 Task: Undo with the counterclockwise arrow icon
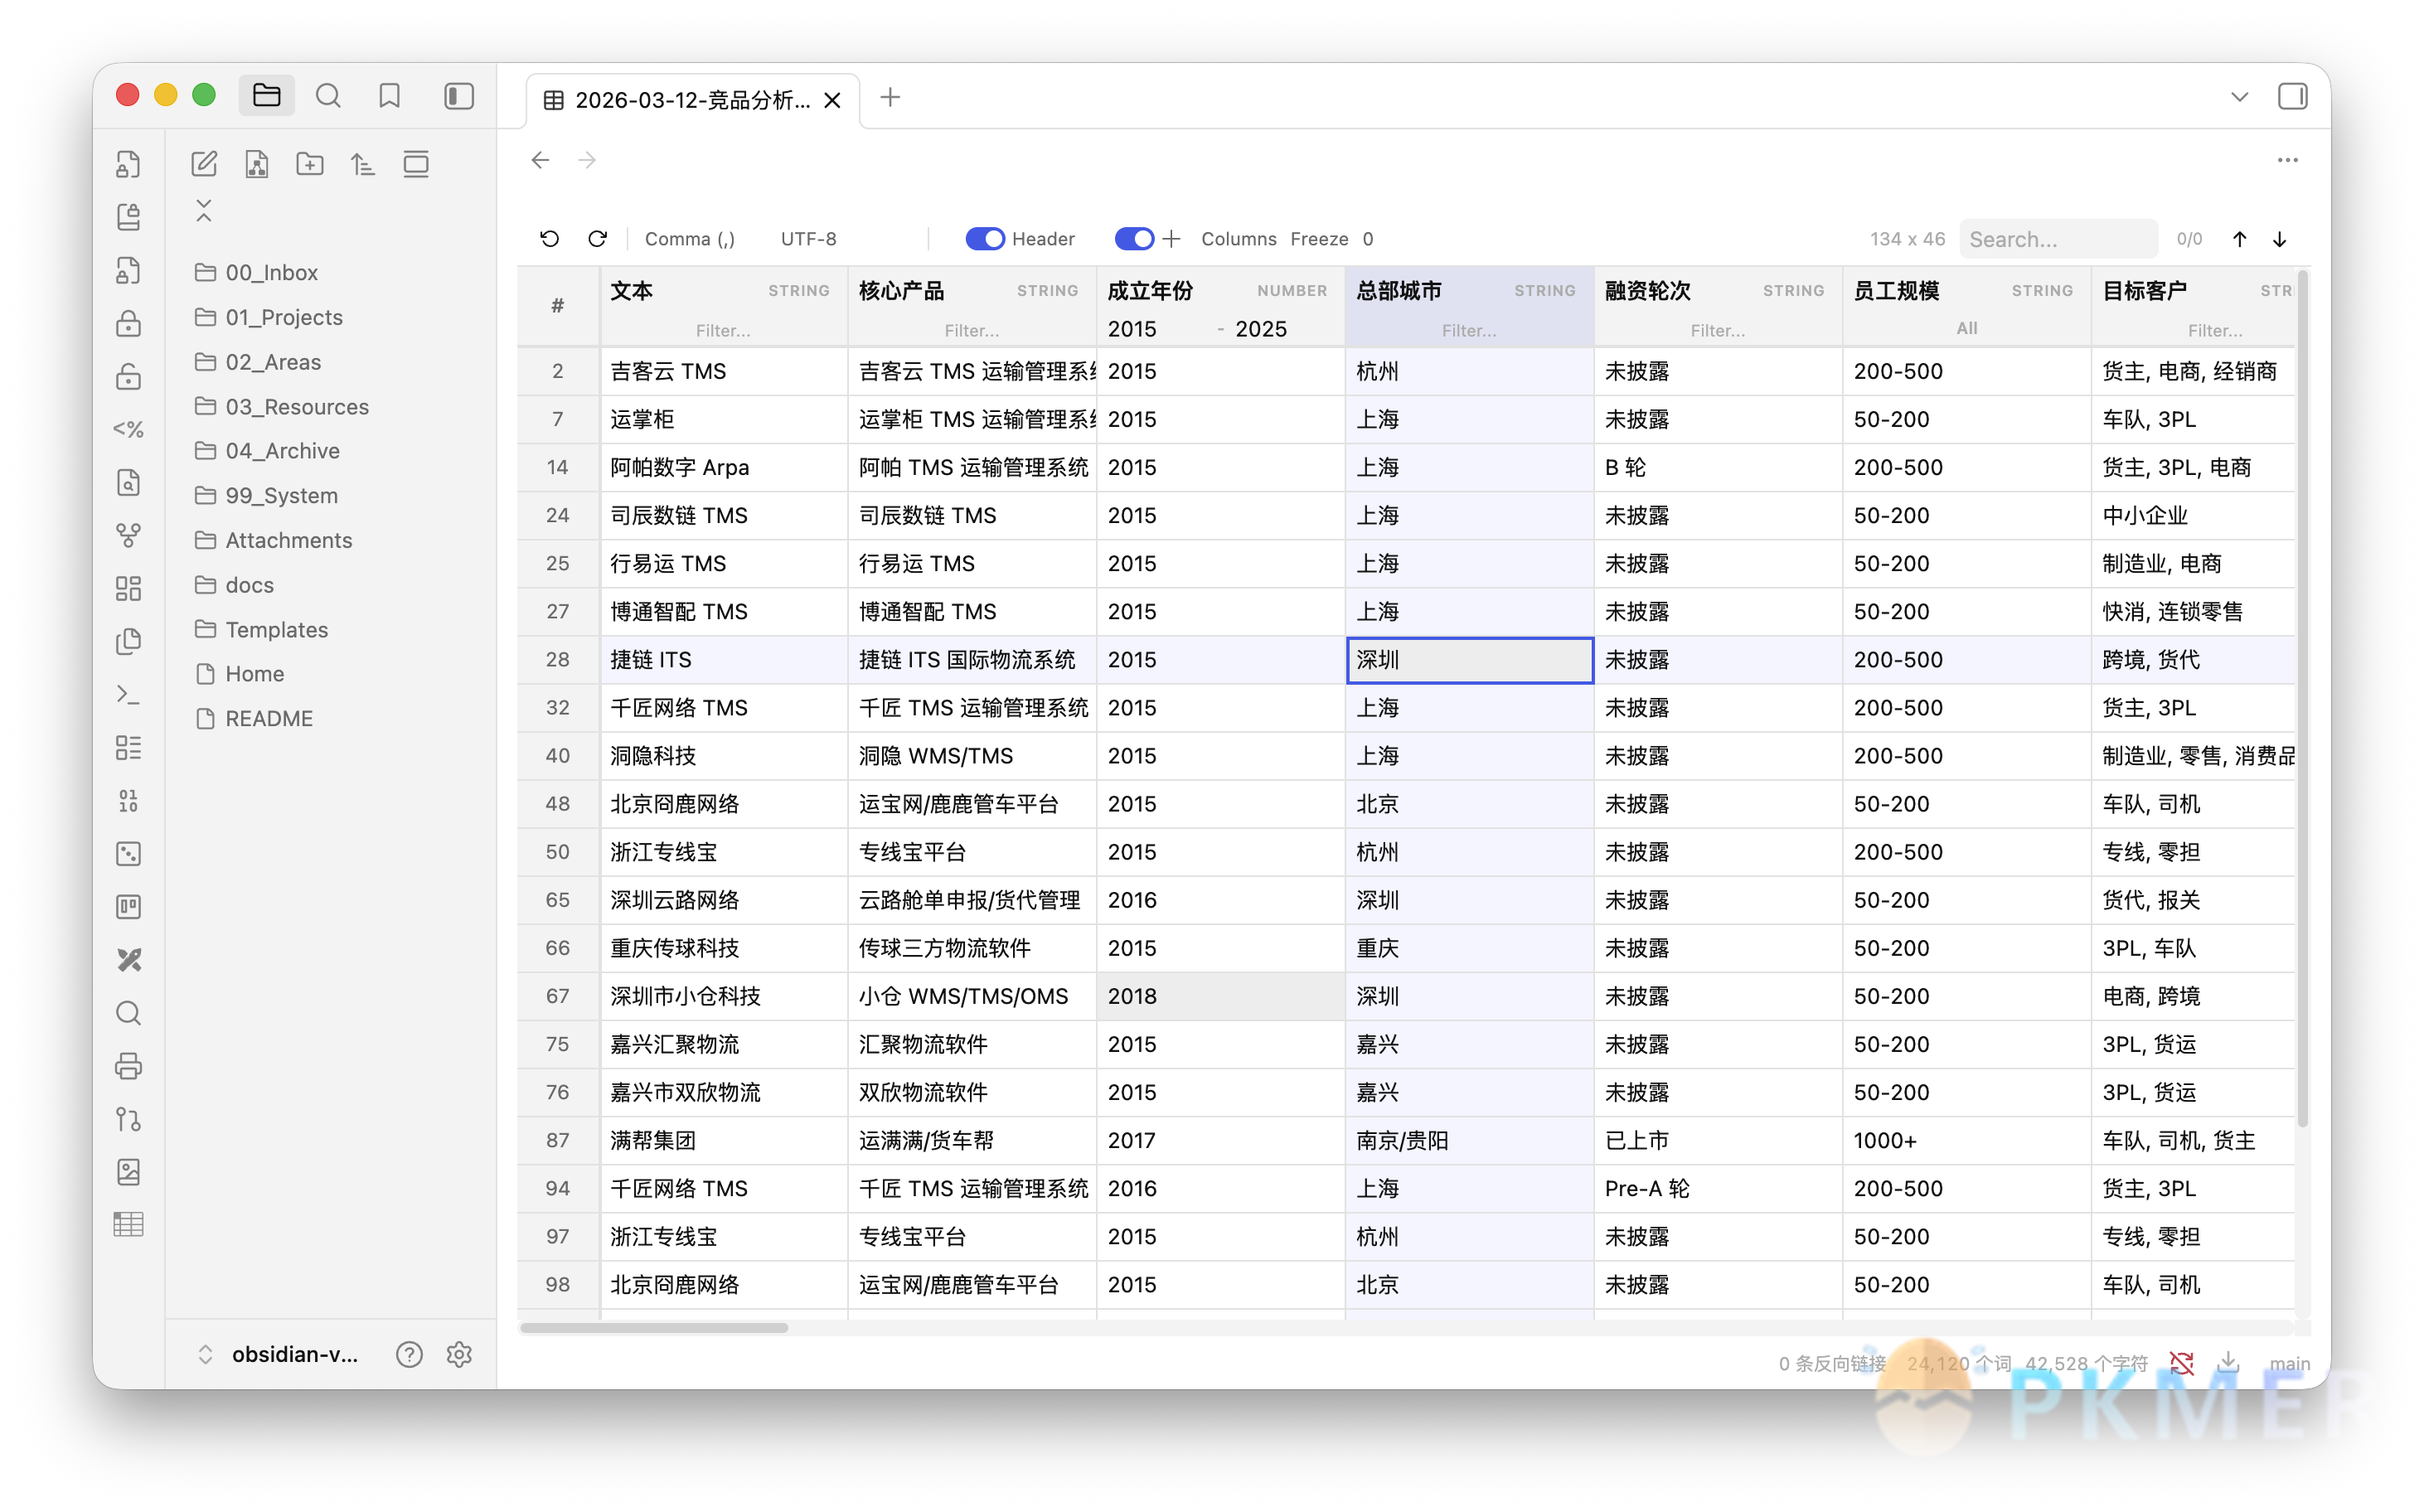(x=550, y=239)
